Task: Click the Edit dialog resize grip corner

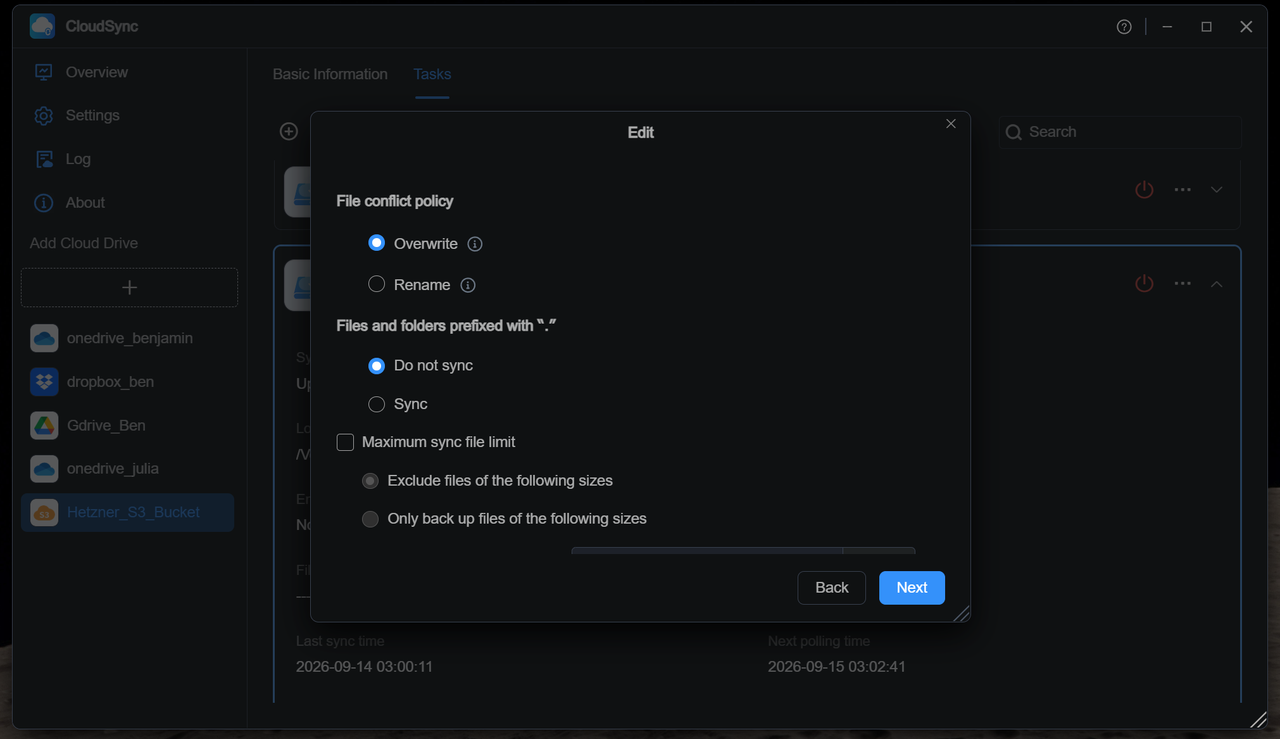Action: pos(962,614)
